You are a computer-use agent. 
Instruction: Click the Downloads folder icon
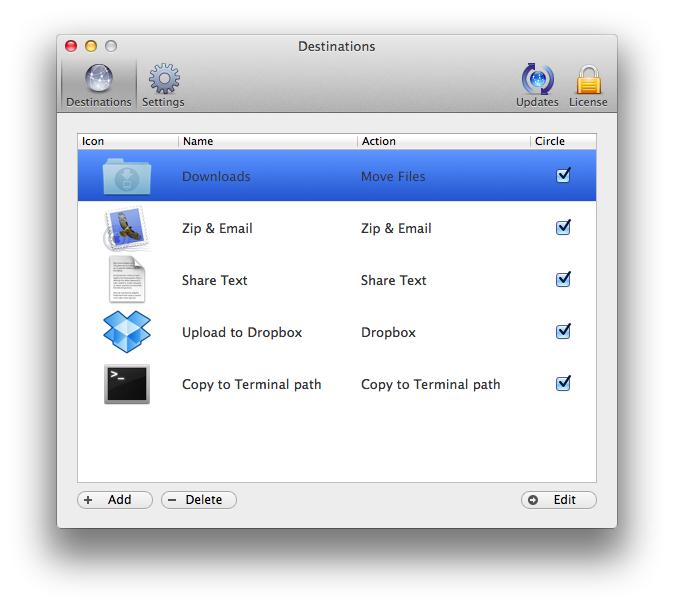127,176
